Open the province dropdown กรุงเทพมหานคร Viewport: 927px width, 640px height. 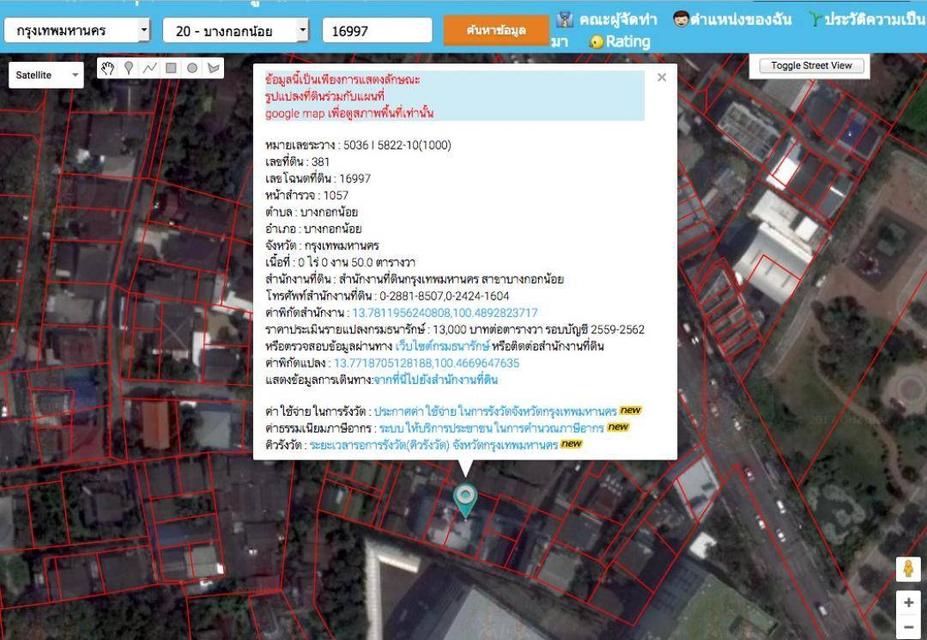(77, 30)
